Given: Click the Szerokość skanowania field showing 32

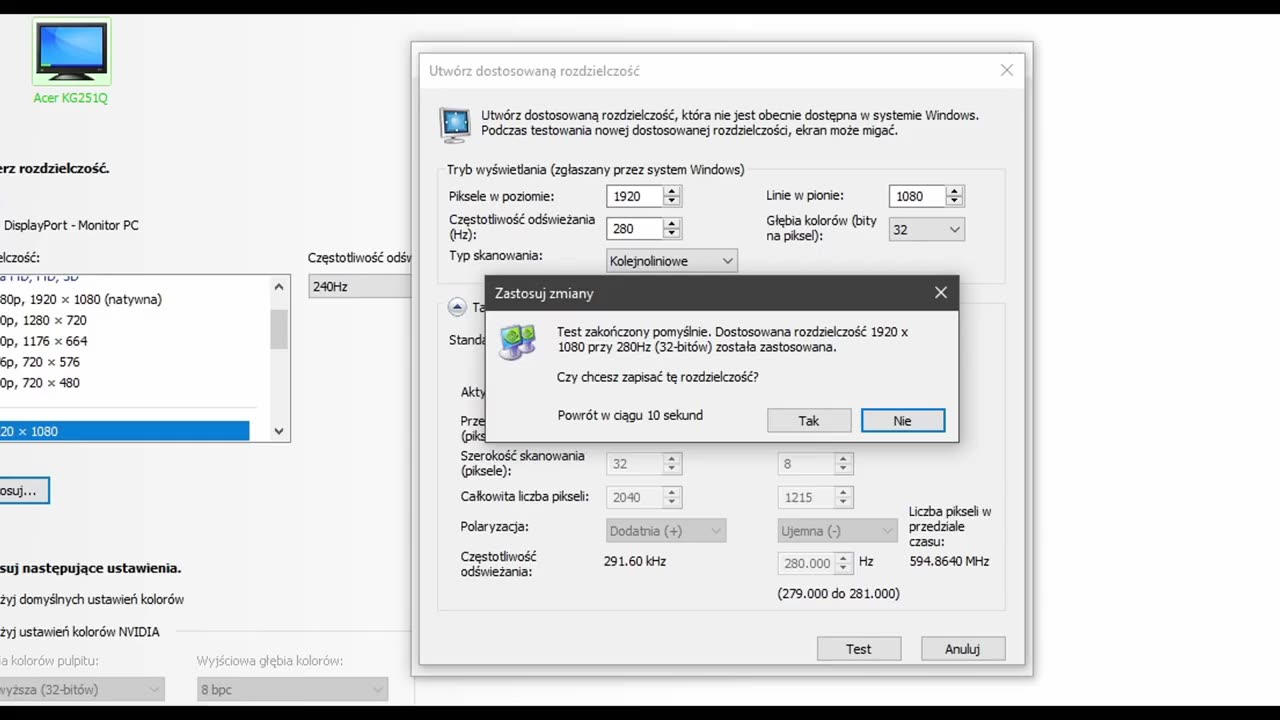Looking at the screenshot, I should tap(635, 464).
